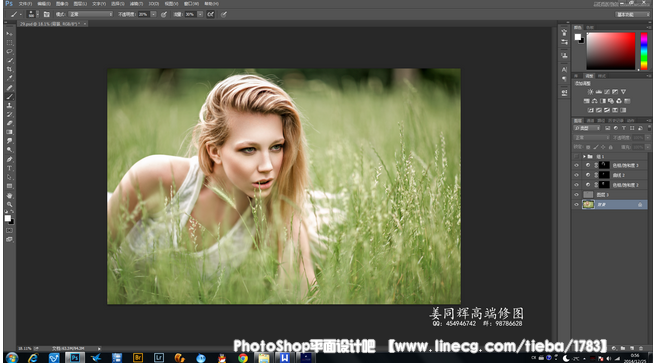Pick a color in the color field
Viewport: 657px width, 363px height.
[x=611, y=51]
